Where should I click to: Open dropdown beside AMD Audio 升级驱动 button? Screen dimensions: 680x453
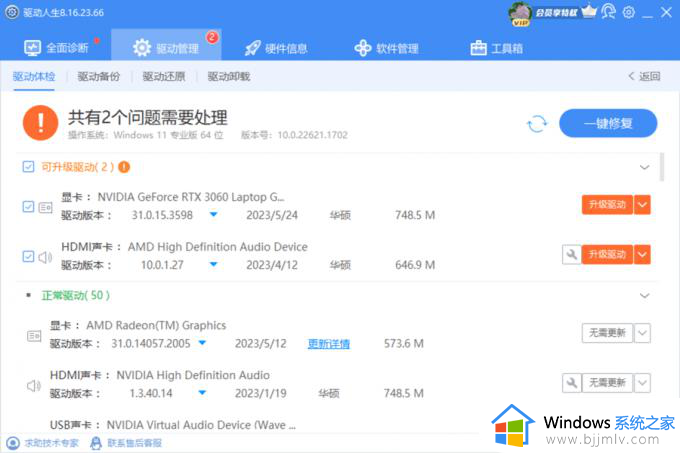(642, 254)
